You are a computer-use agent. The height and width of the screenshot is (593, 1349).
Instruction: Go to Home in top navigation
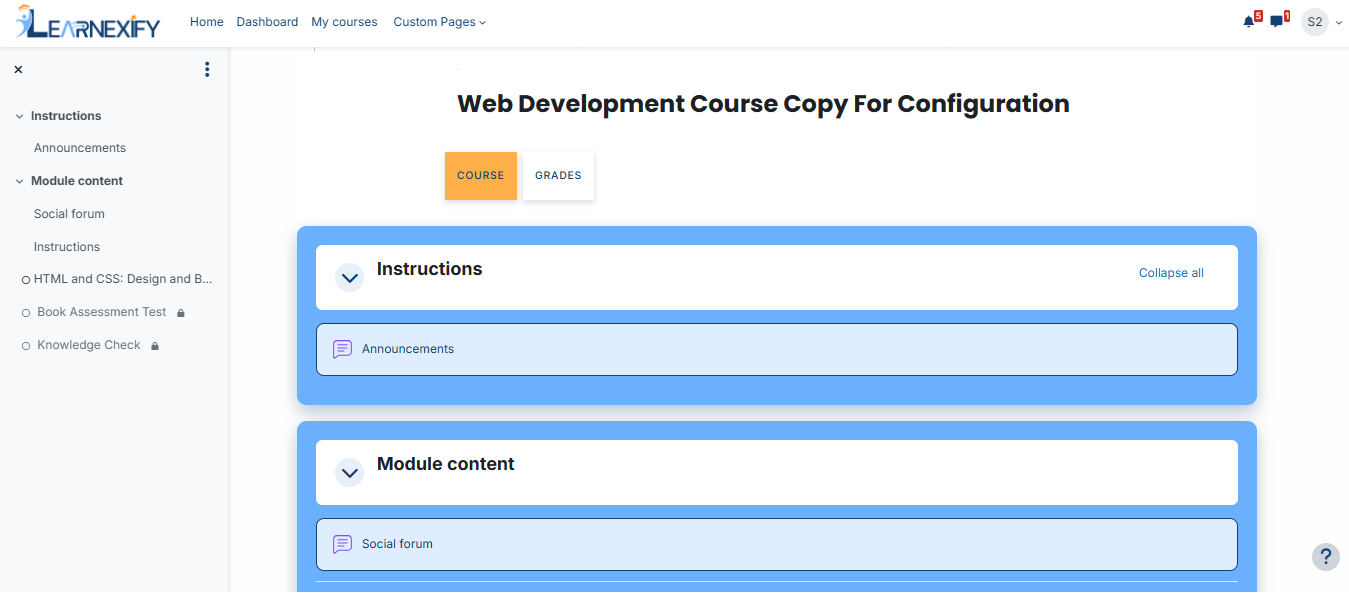tap(207, 22)
